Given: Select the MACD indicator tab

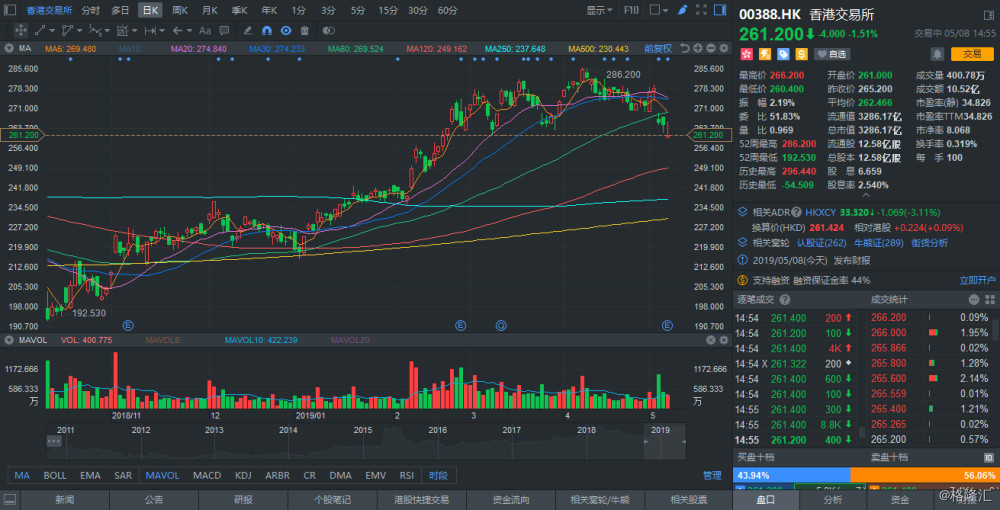Looking at the screenshot, I should [207, 476].
